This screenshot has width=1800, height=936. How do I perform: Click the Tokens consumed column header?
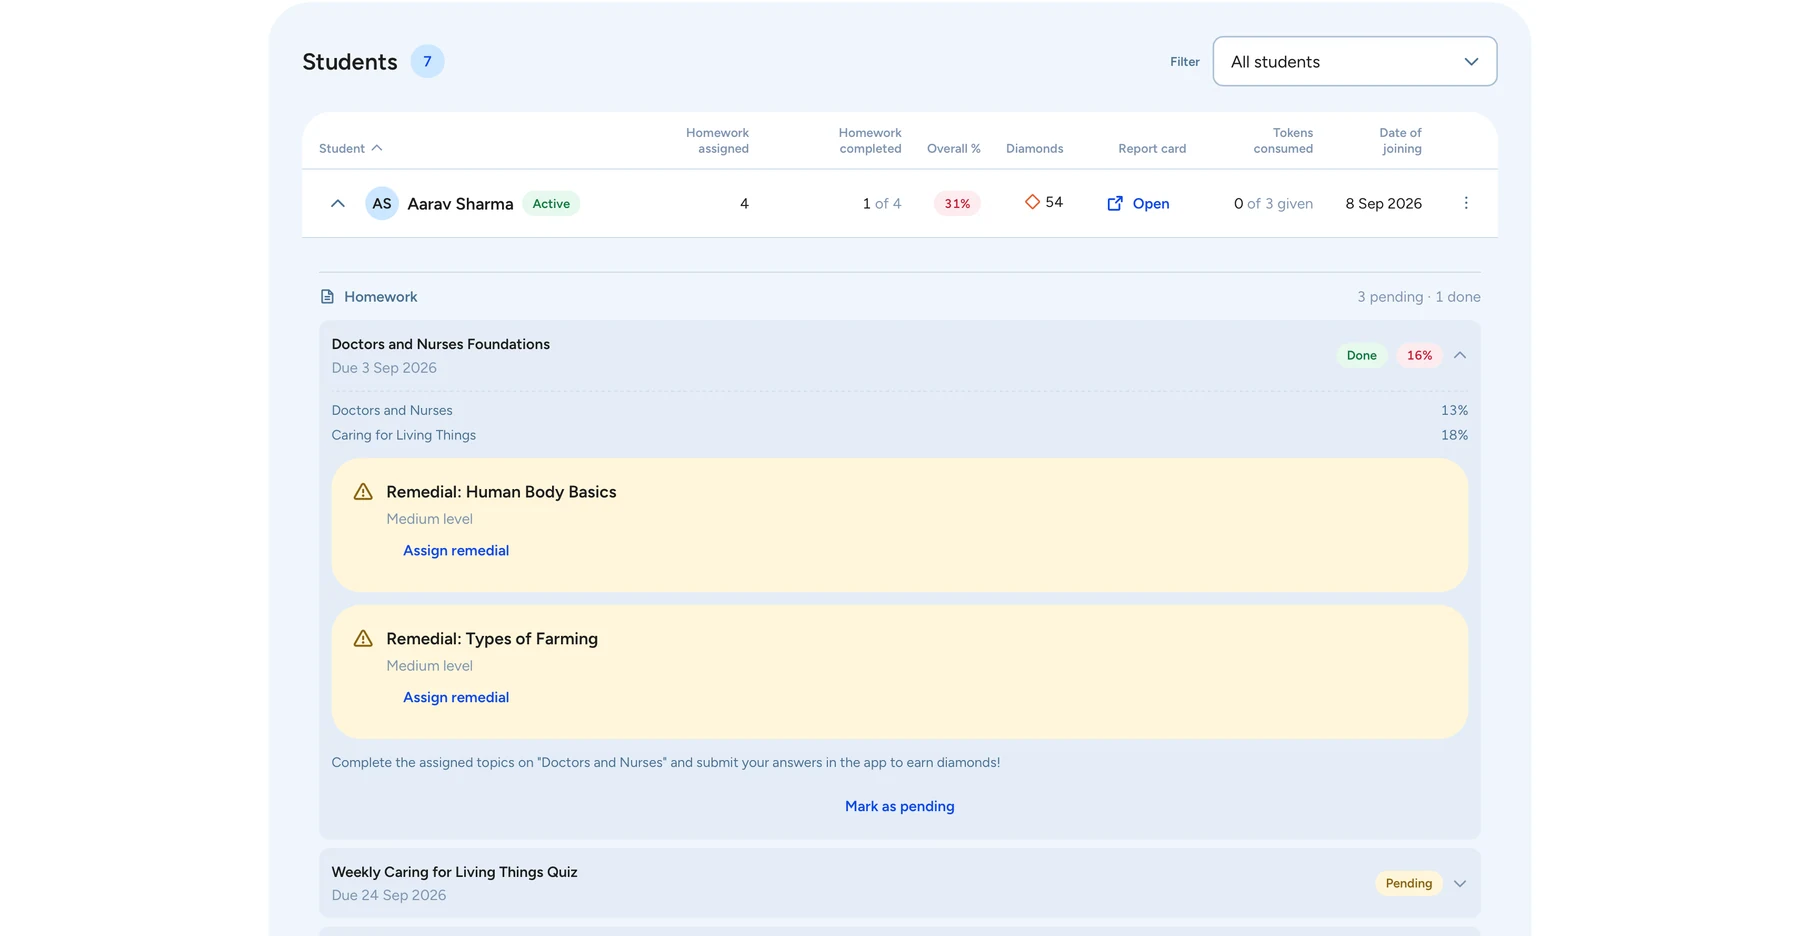pyautogui.click(x=1283, y=141)
